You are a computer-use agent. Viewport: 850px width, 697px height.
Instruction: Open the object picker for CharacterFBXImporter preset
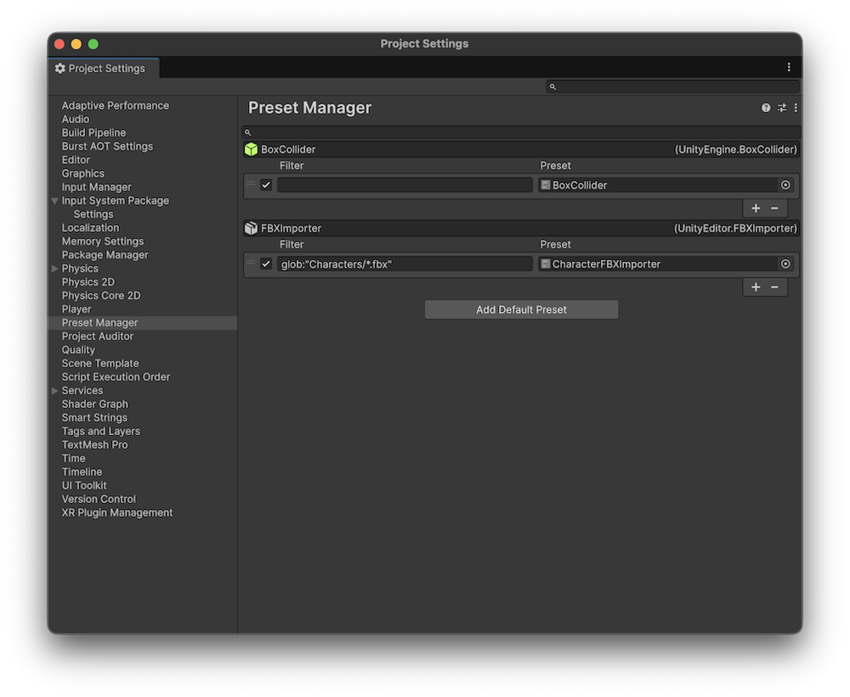[x=785, y=264]
